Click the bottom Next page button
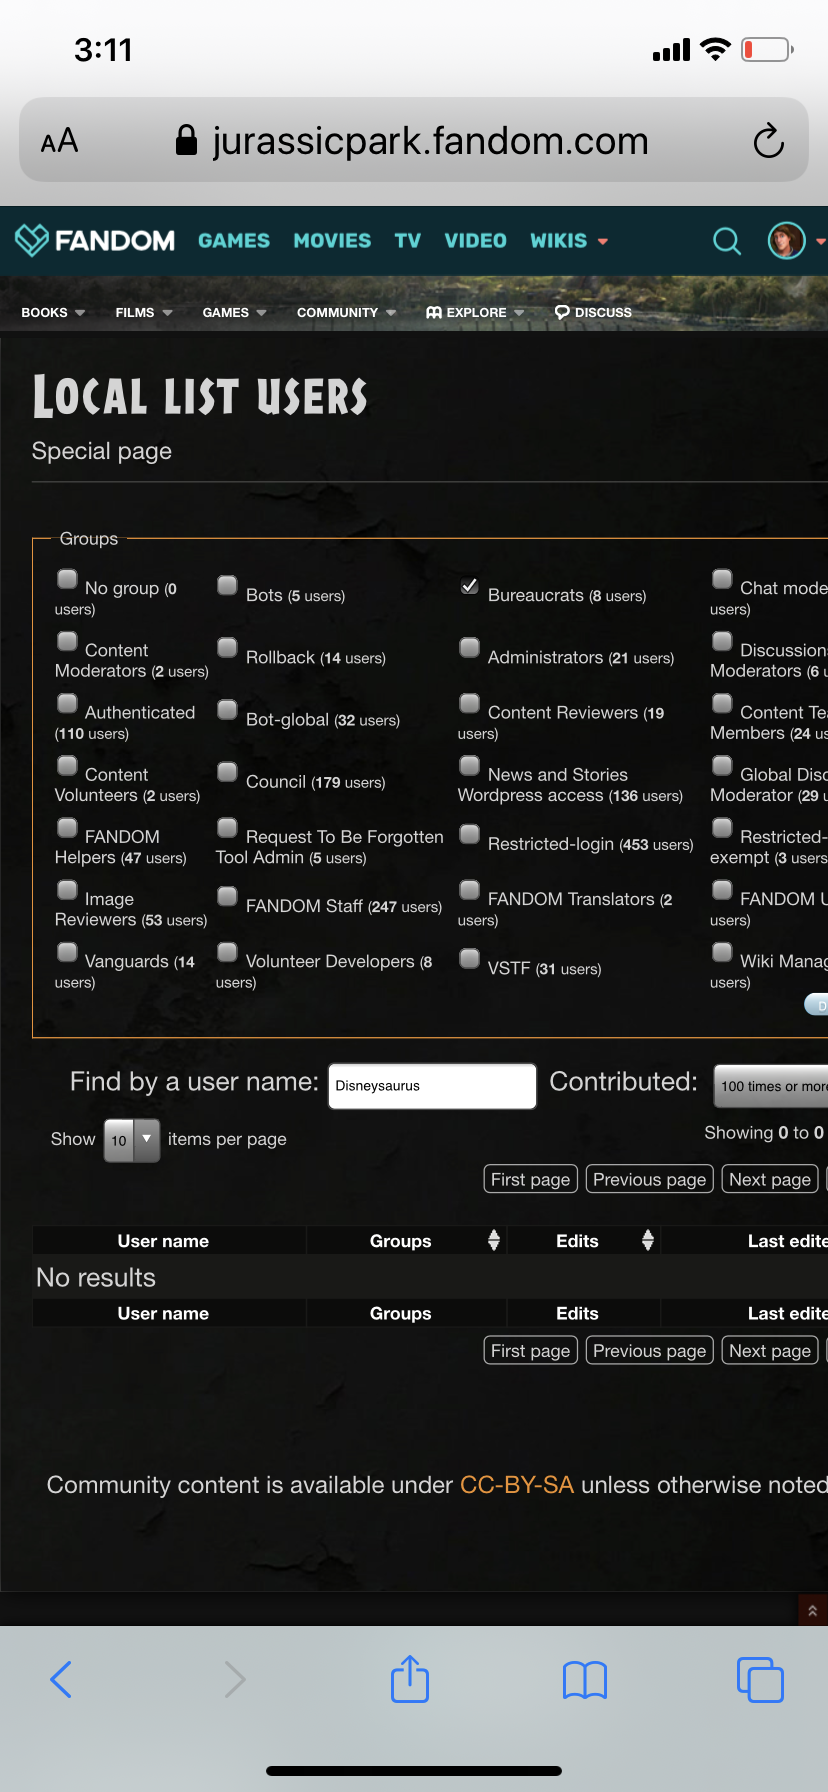828x1792 pixels. (770, 1351)
